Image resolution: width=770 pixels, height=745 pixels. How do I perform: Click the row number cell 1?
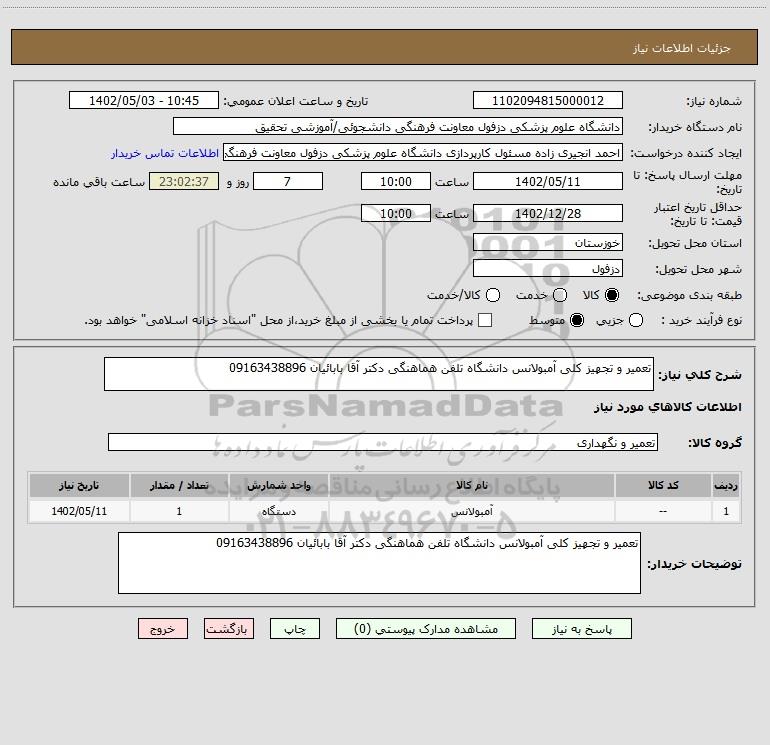[x=726, y=511]
